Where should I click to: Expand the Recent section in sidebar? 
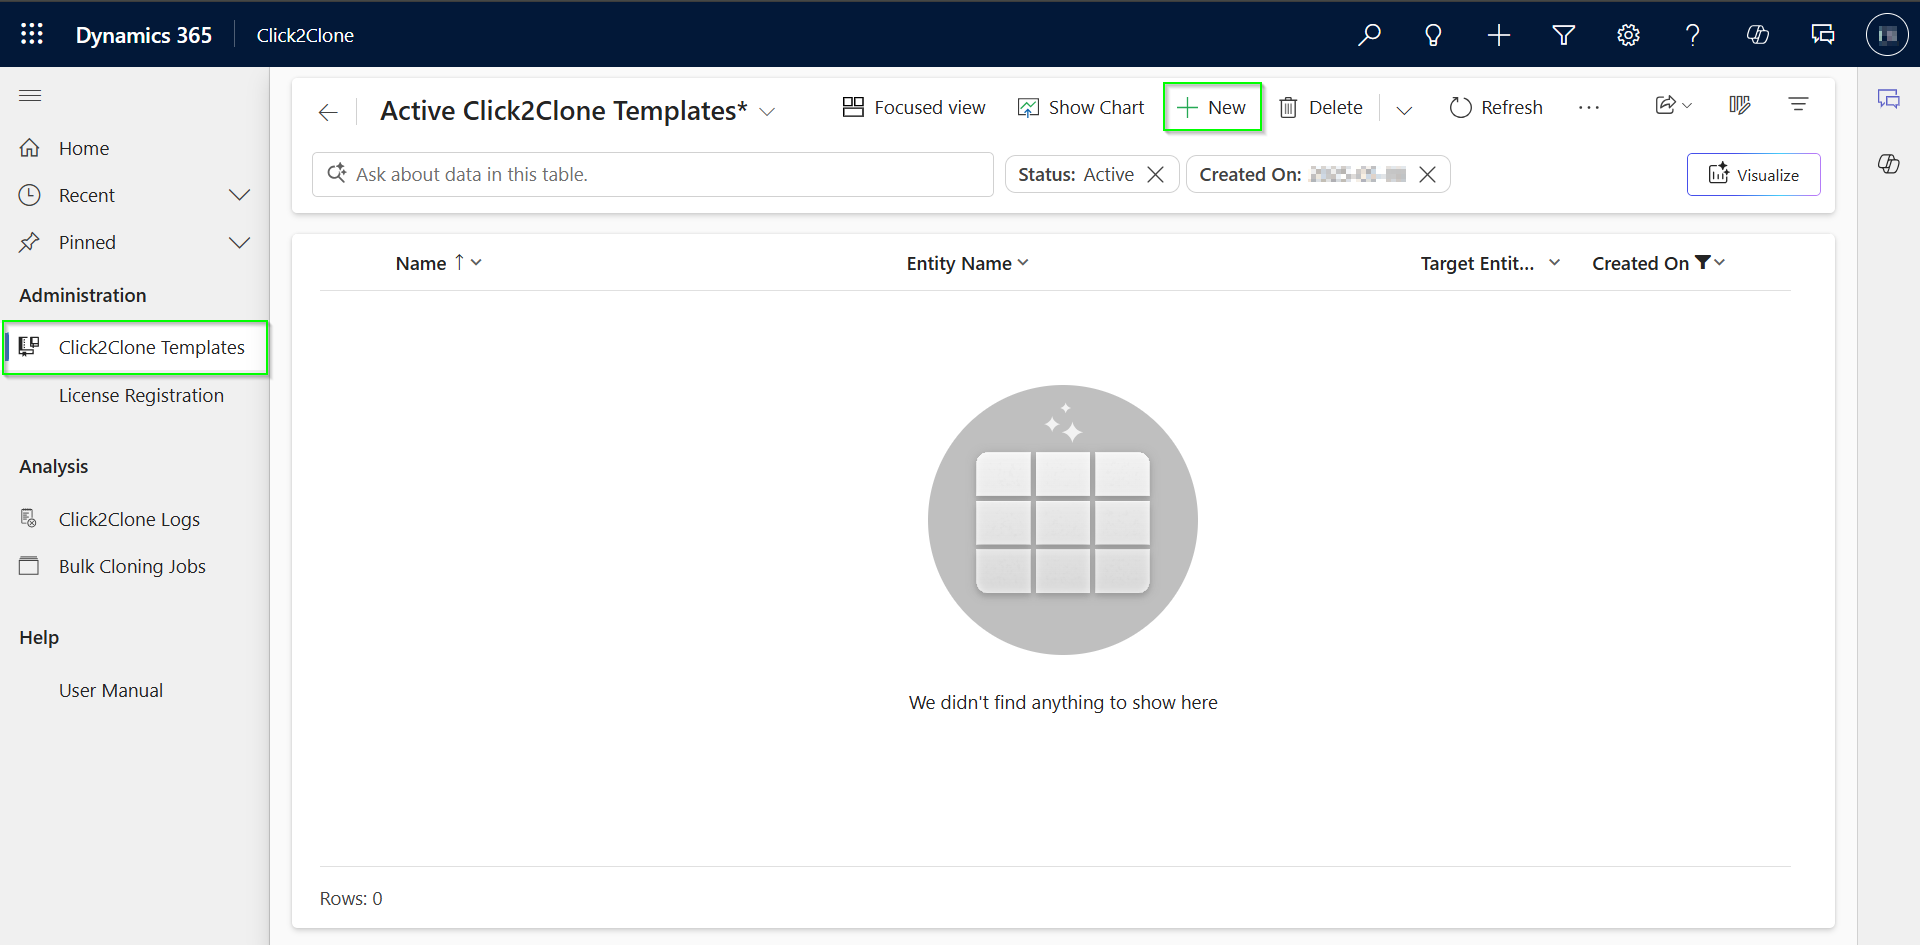pyautogui.click(x=239, y=195)
